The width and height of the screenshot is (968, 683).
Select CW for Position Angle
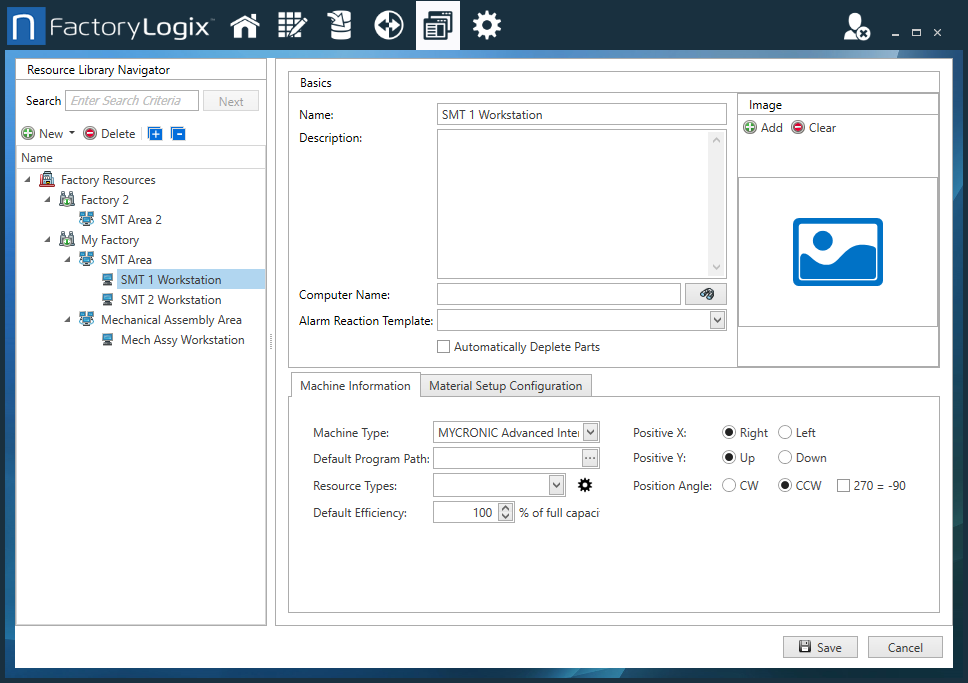pyautogui.click(x=728, y=485)
